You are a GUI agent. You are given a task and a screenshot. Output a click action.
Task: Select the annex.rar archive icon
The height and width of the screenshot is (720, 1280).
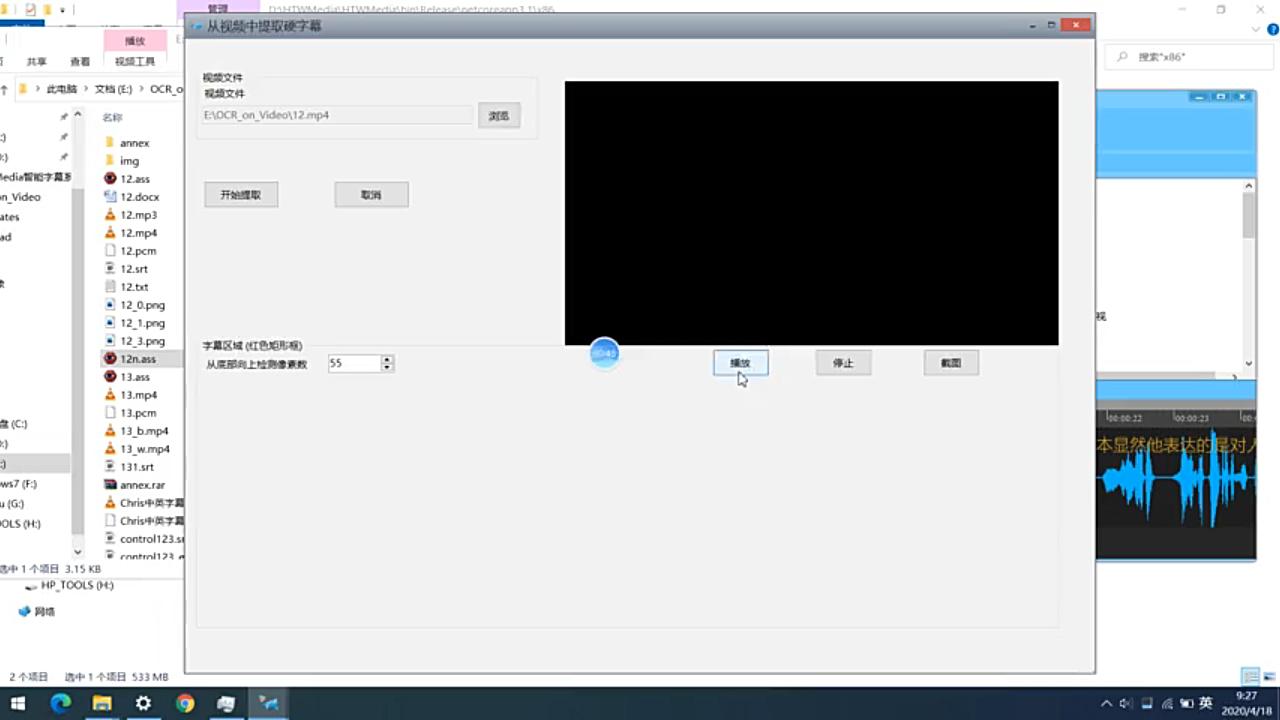111,485
